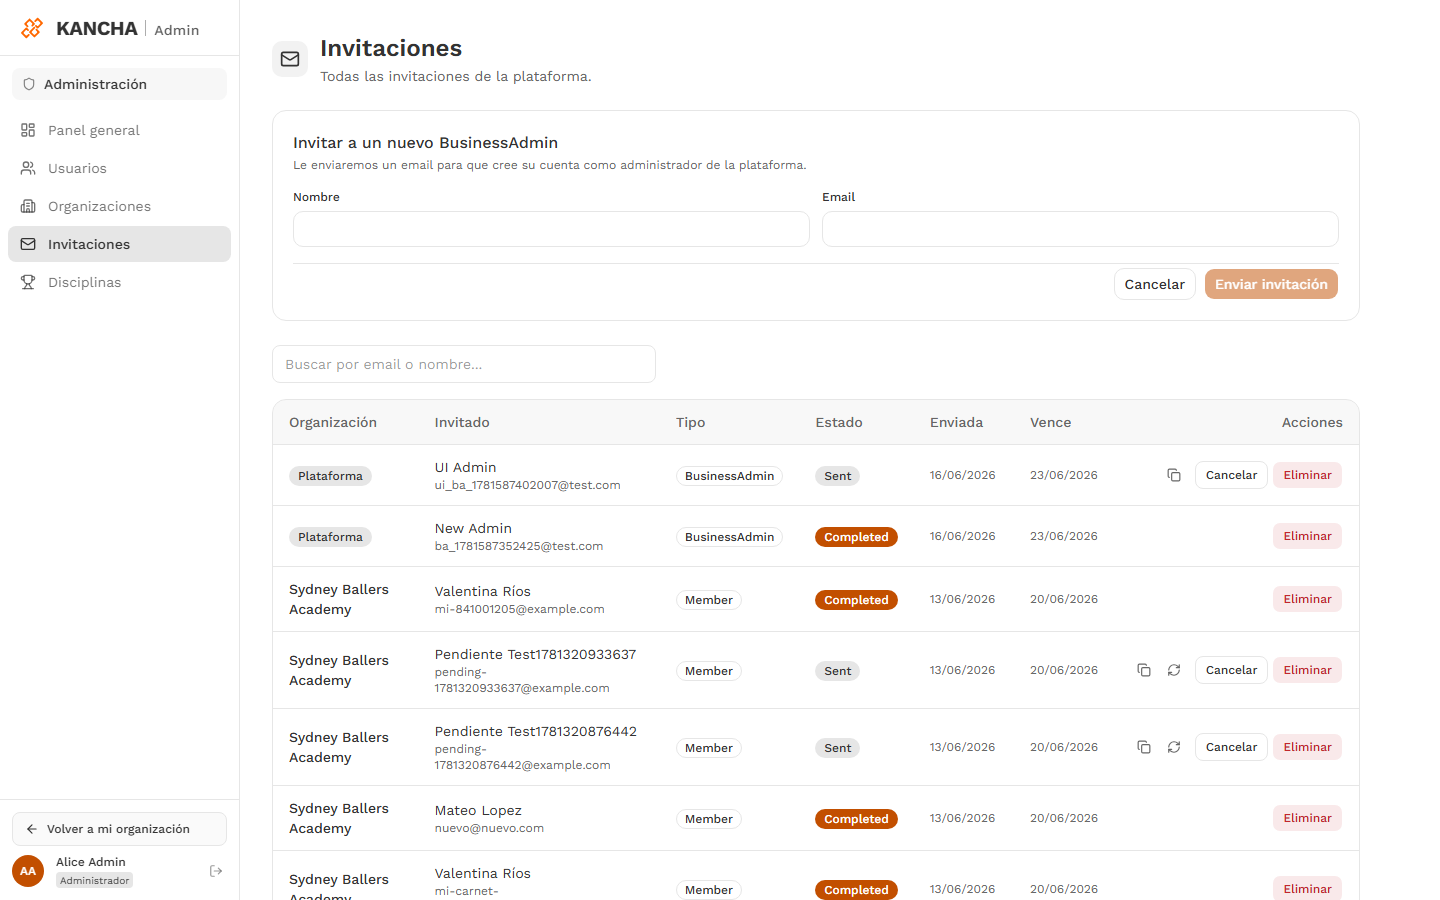Click Member badge in Mateo Lopez row

708,819
